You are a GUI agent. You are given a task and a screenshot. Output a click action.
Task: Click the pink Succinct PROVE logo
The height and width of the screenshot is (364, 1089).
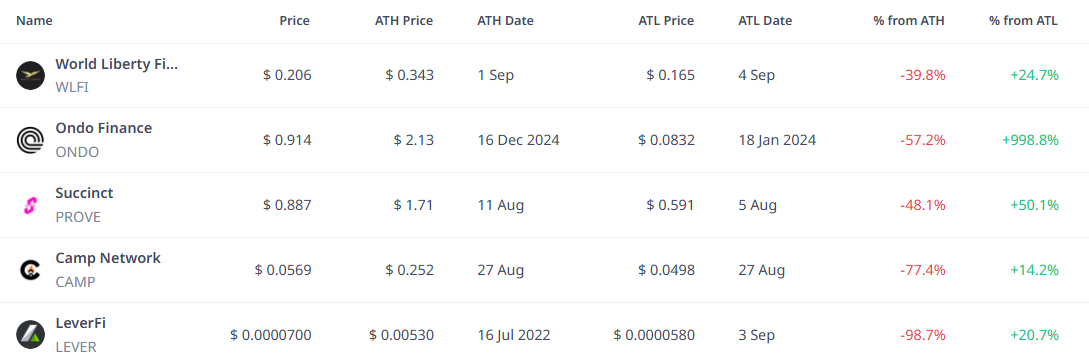31,206
